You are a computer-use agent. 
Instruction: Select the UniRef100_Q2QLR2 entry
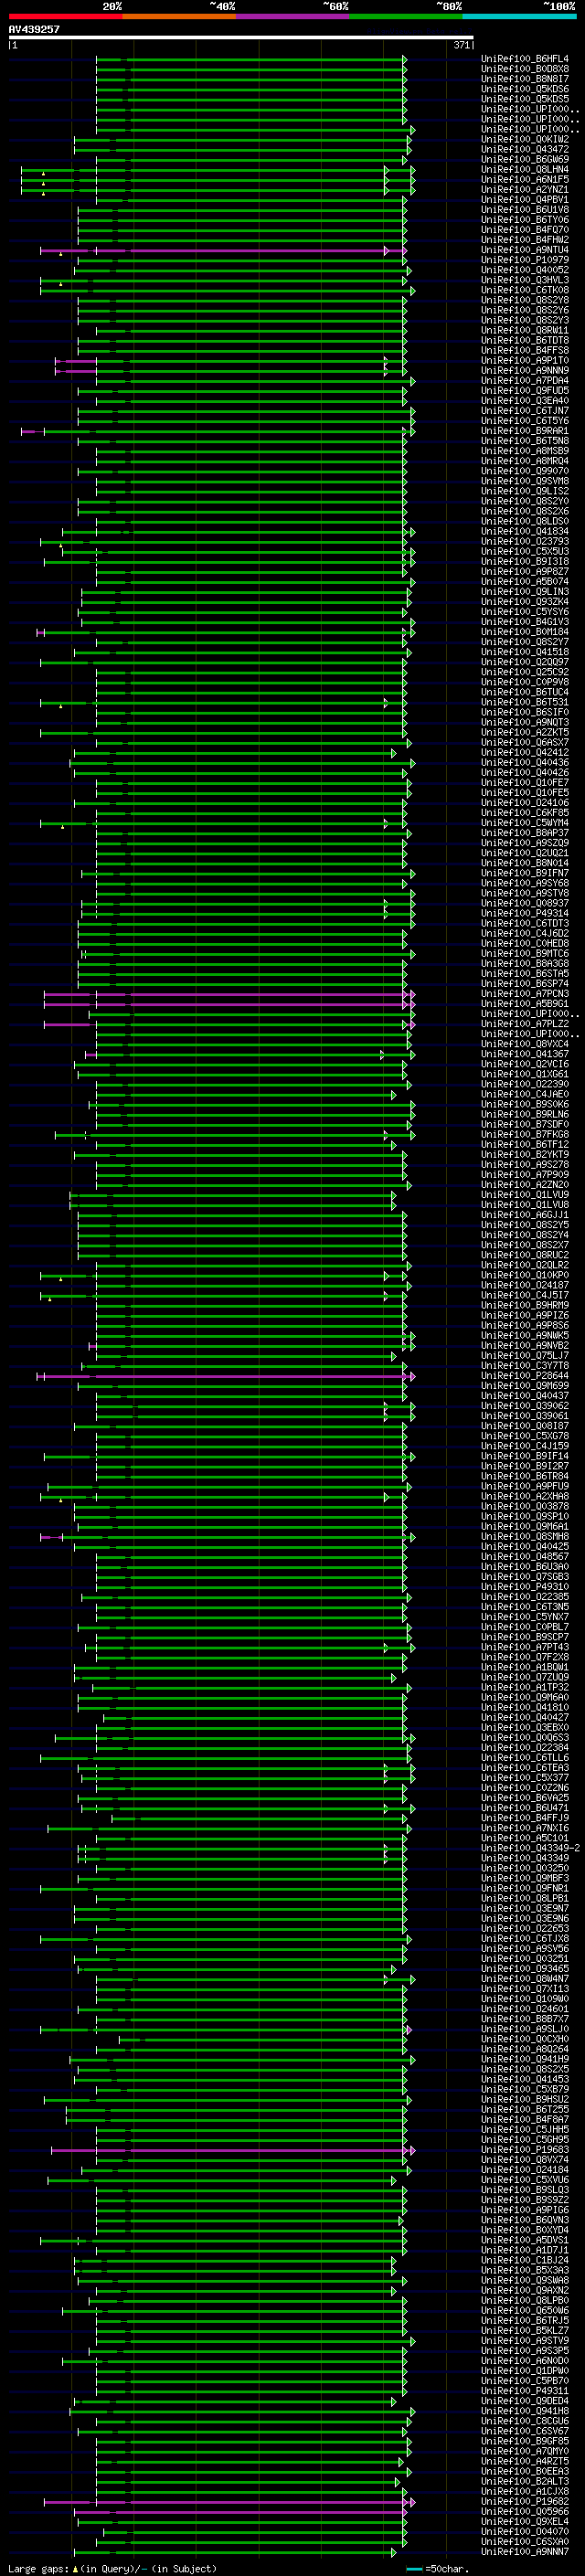[x=525, y=1265]
